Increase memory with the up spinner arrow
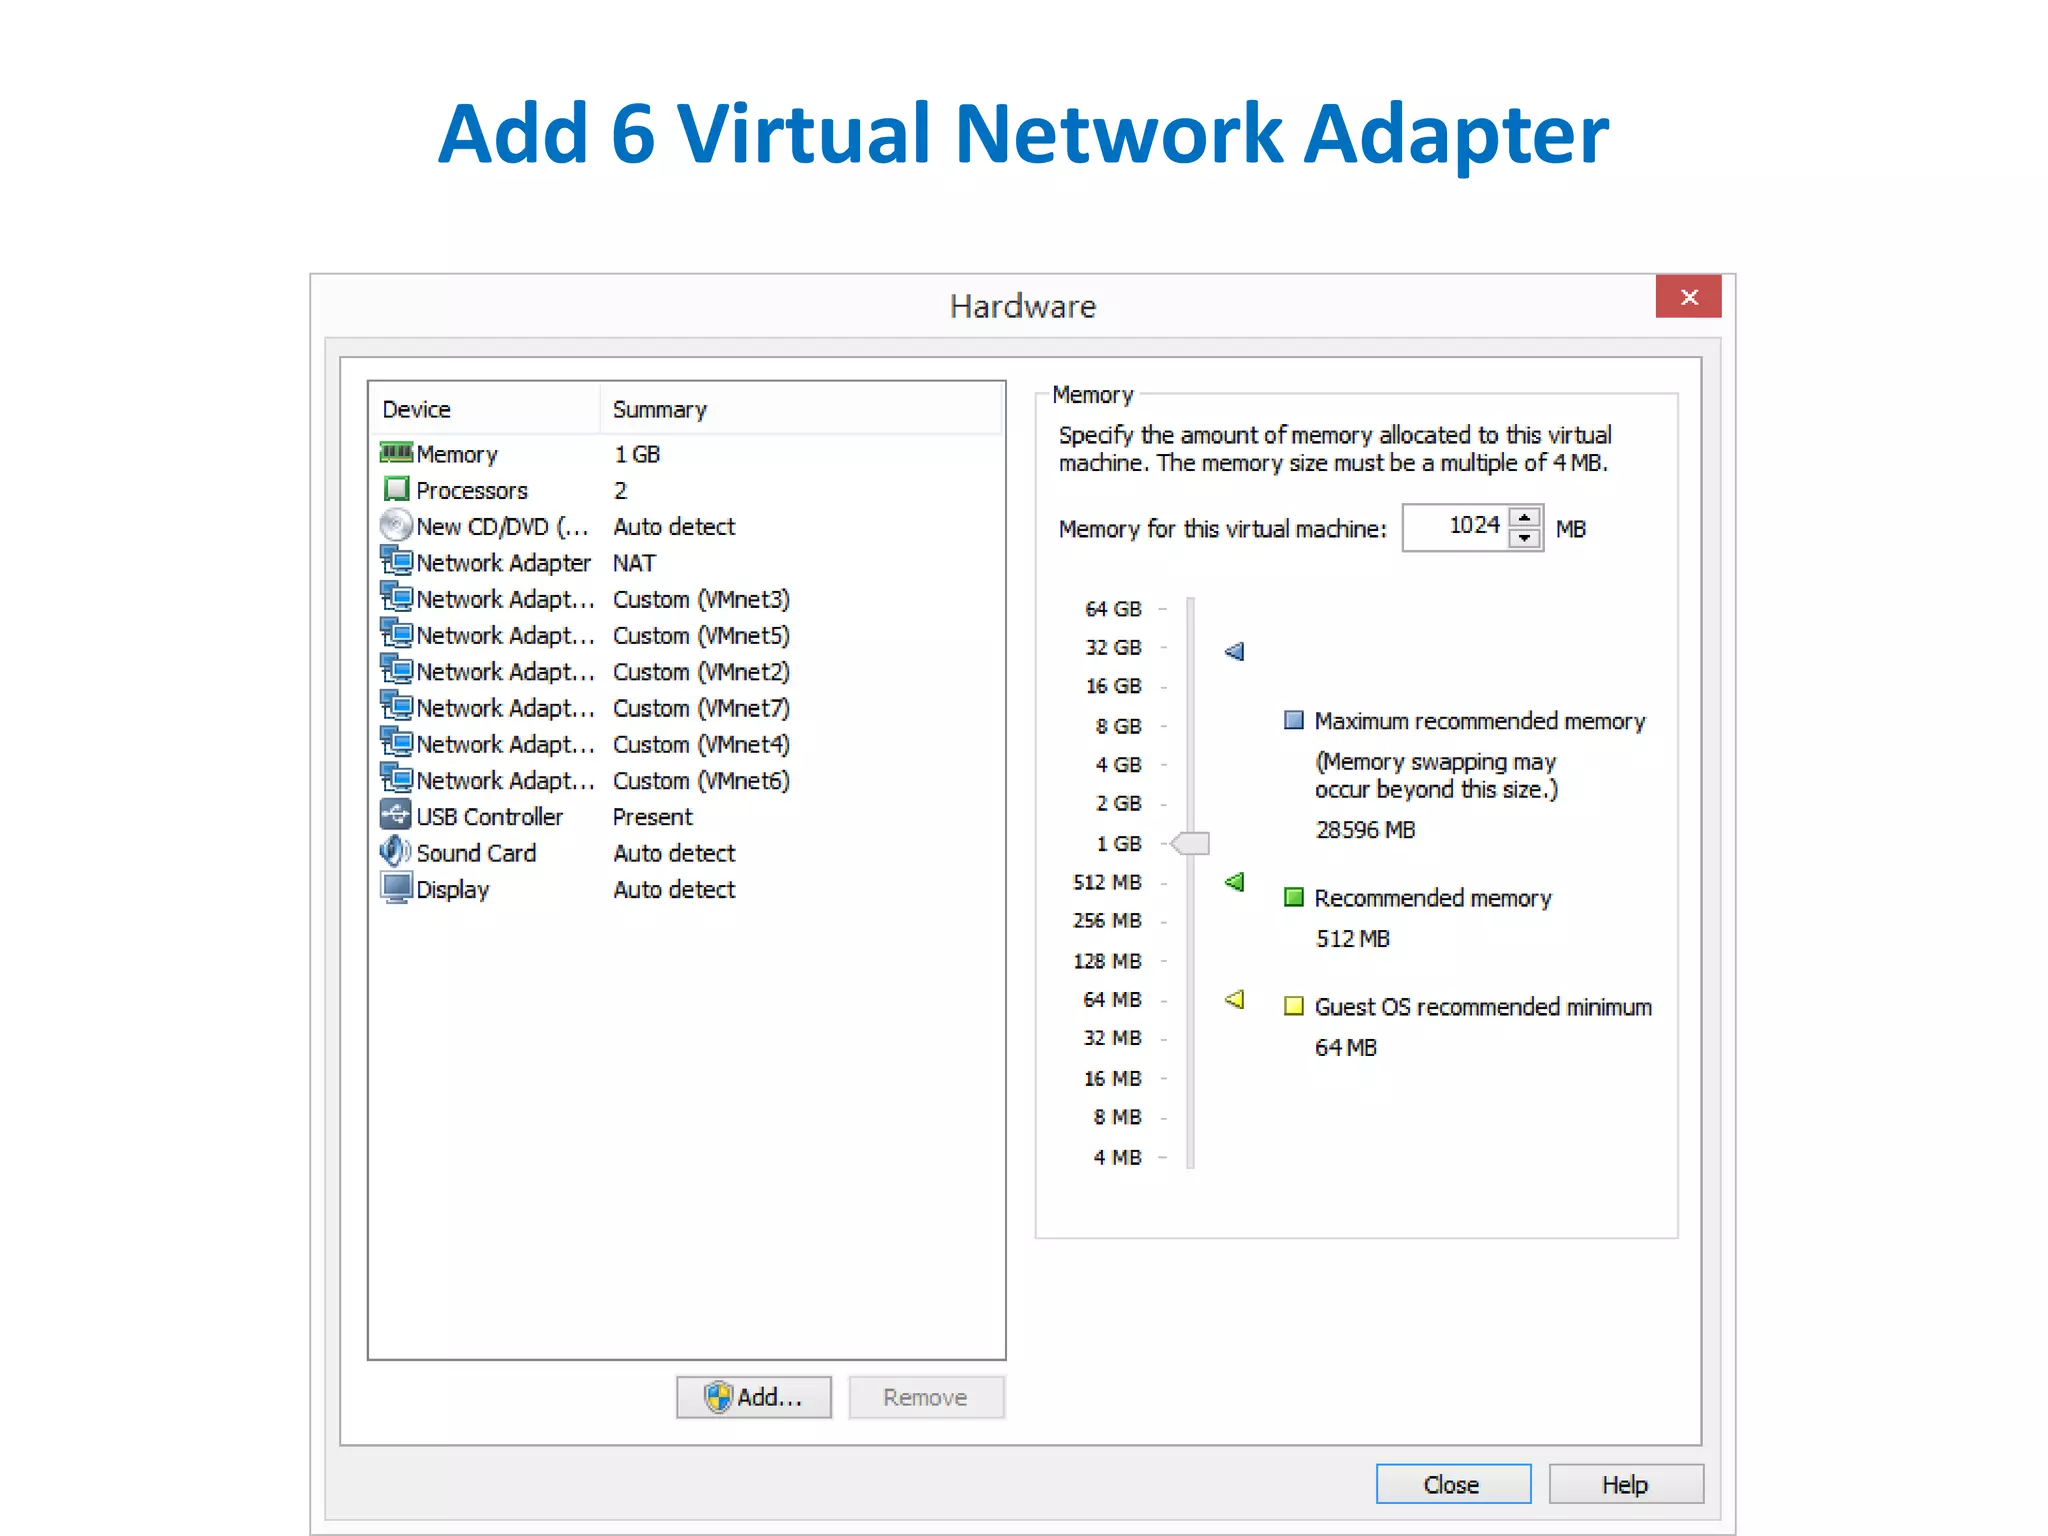 tap(1524, 517)
